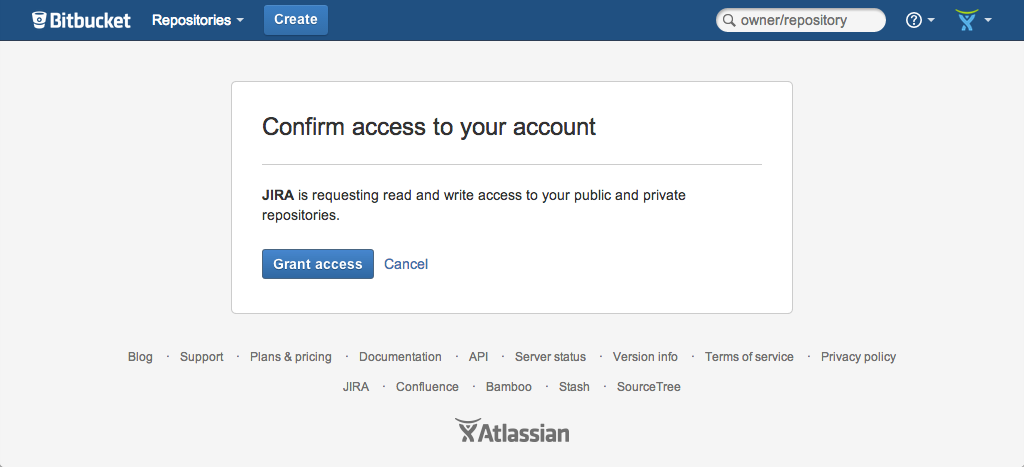Click the search magnifier icon

tap(729, 20)
